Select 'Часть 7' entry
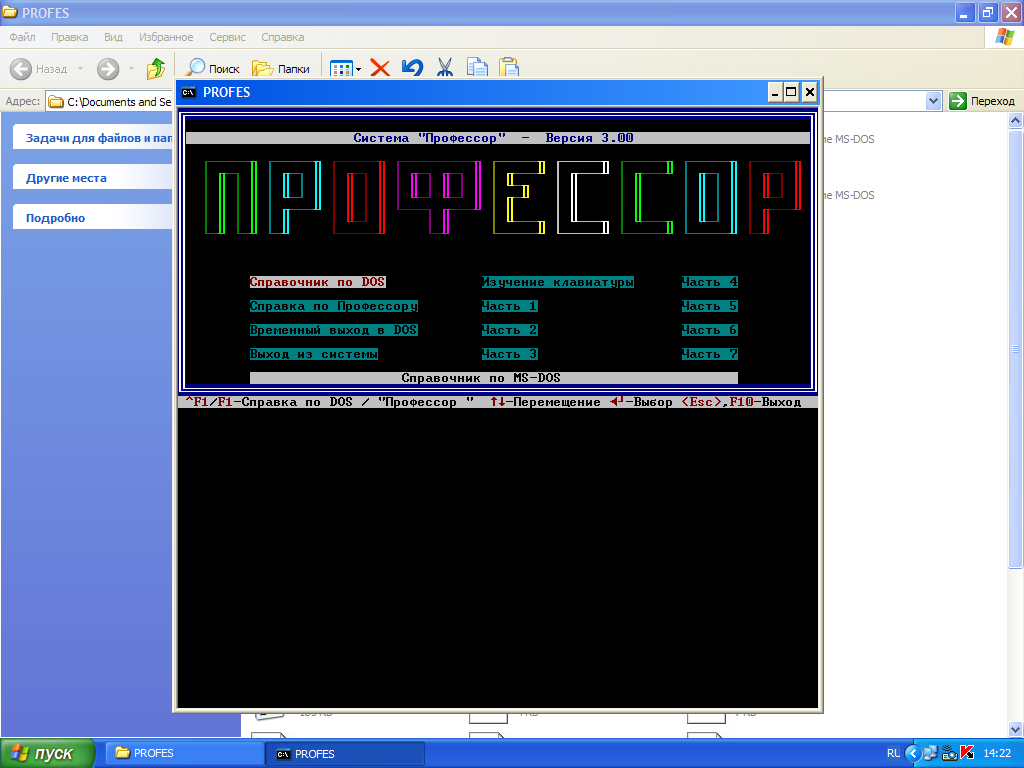This screenshot has width=1024, height=768. pyautogui.click(x=710, y=354)
